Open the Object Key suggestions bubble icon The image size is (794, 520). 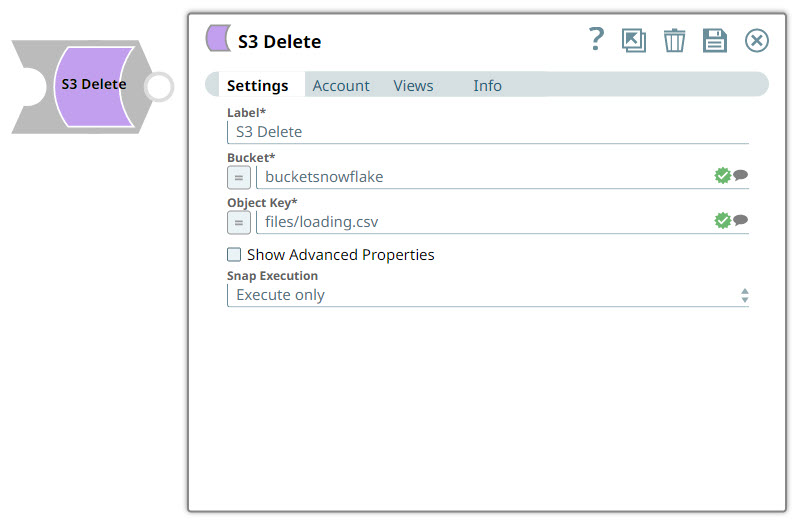(740, 221)
